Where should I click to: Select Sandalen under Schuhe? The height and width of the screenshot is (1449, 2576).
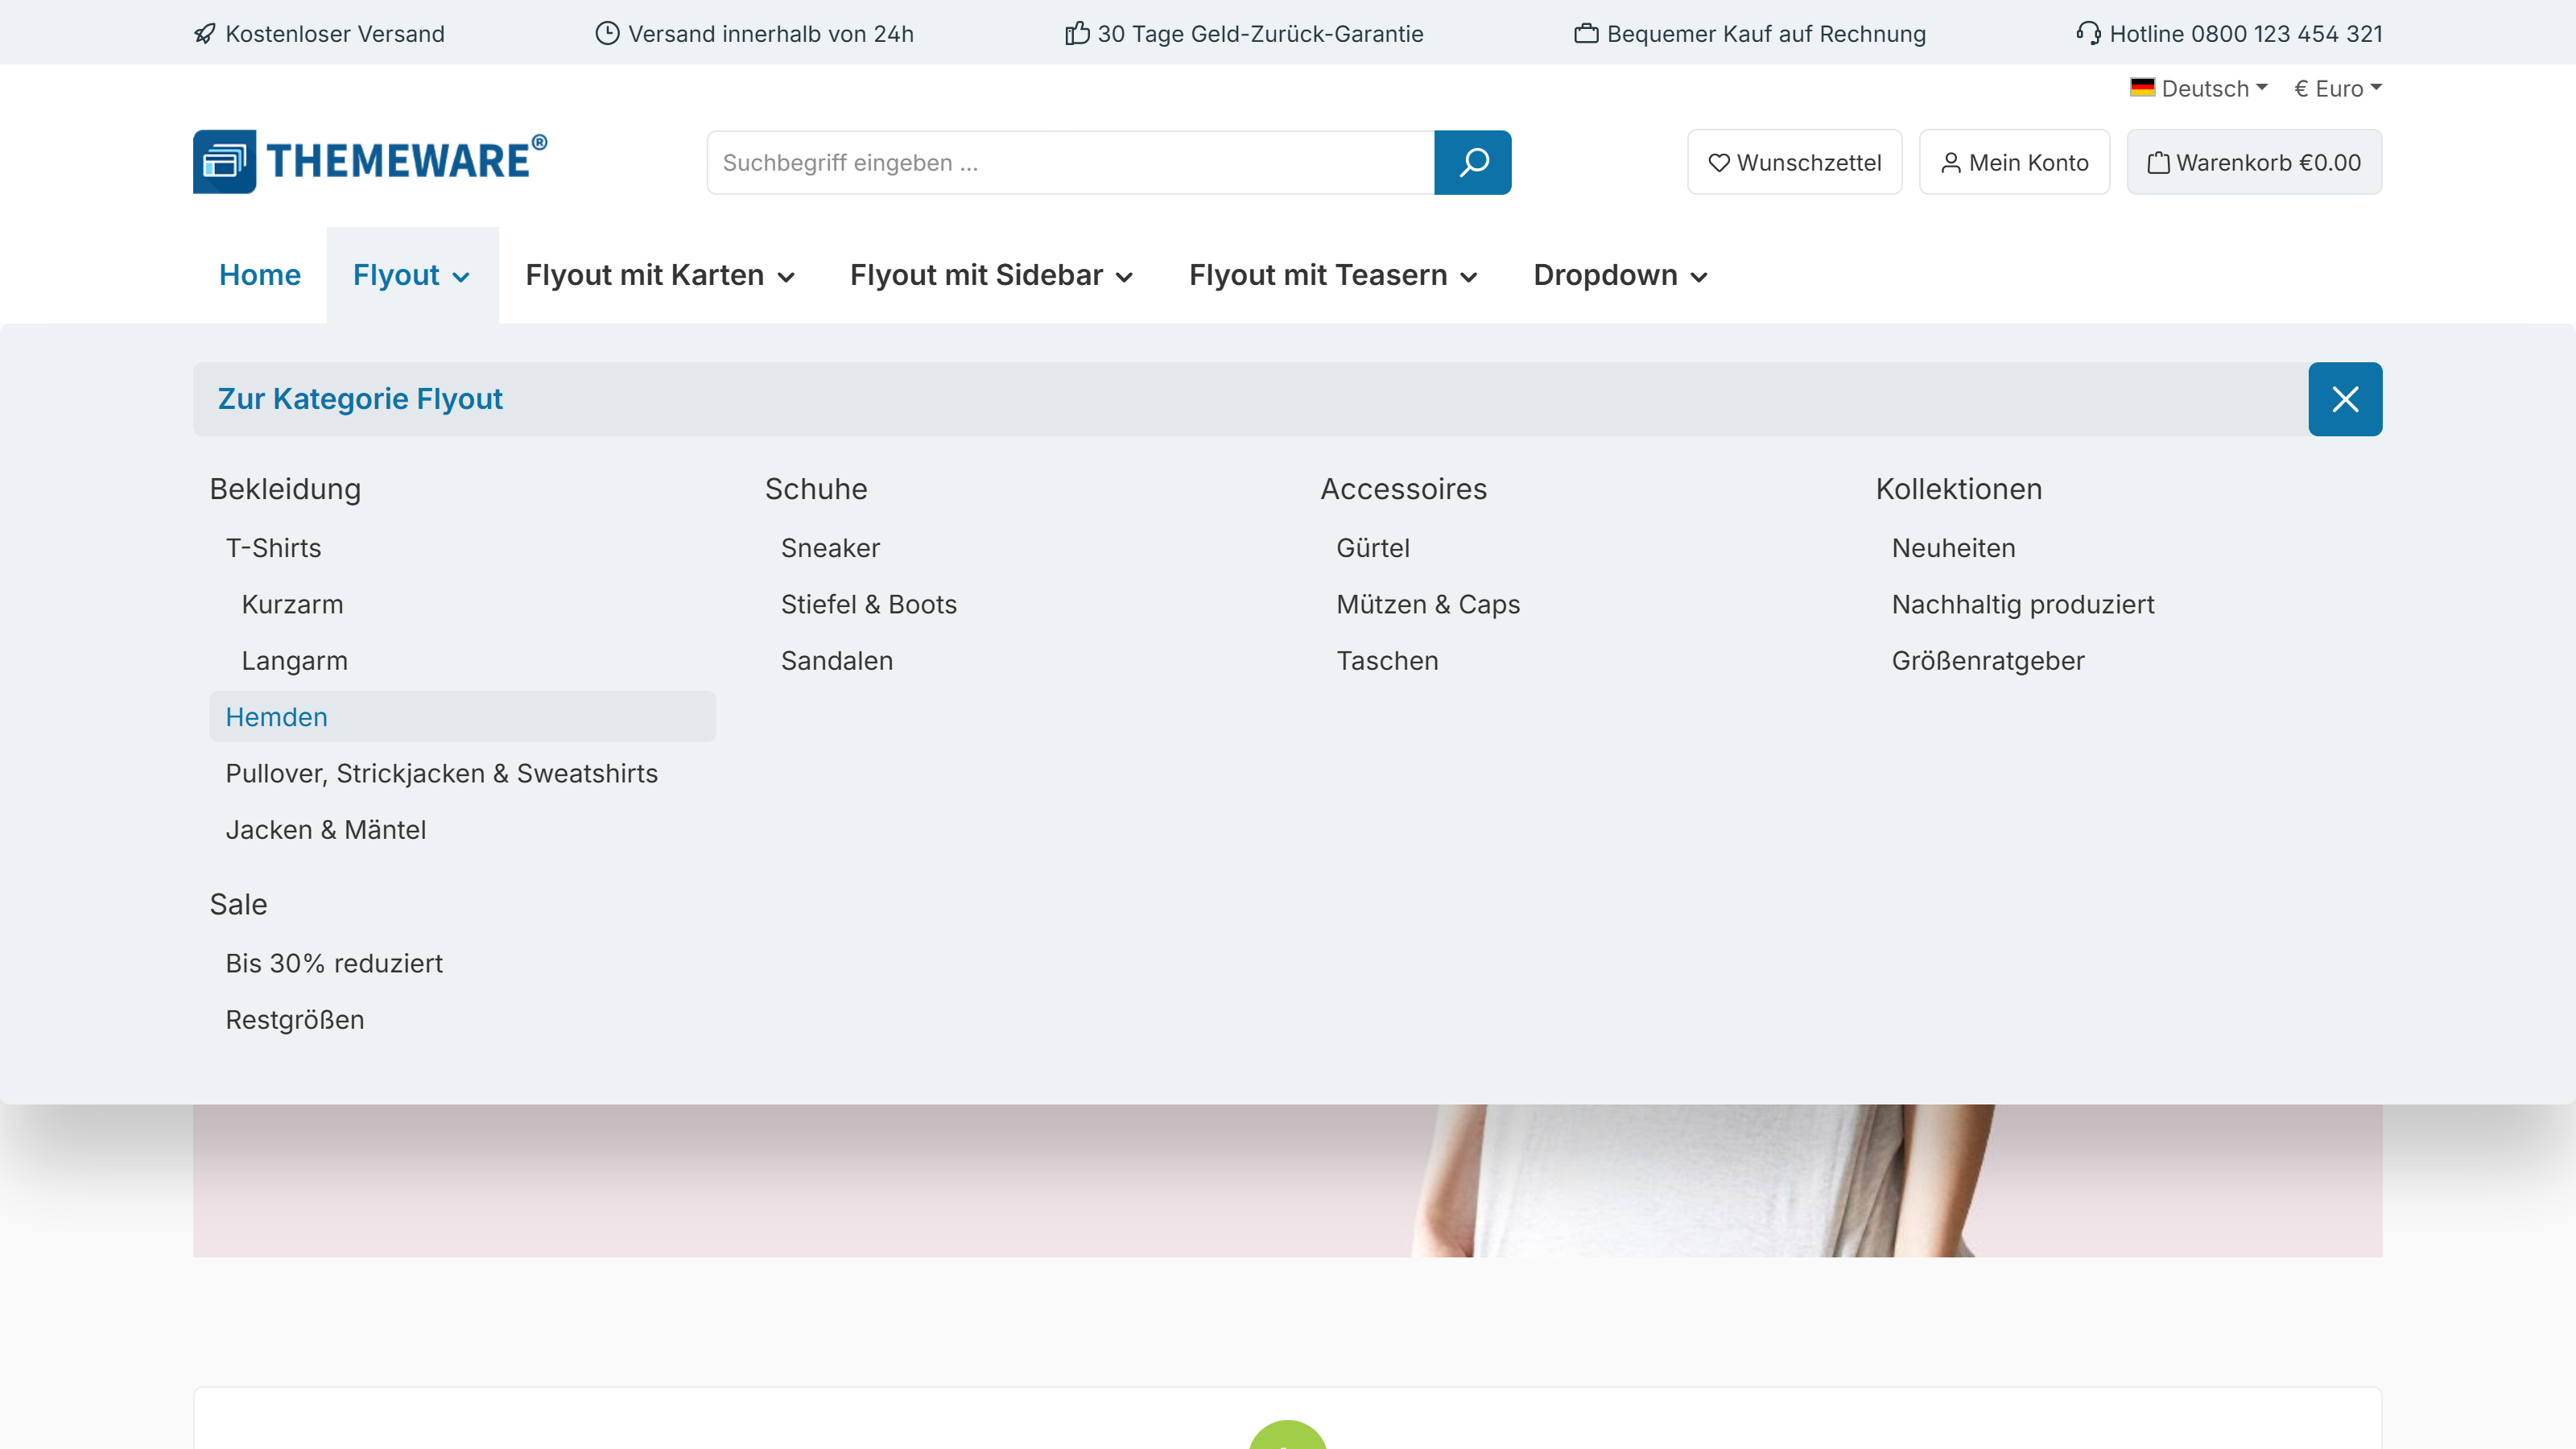(x=836, y=661)
